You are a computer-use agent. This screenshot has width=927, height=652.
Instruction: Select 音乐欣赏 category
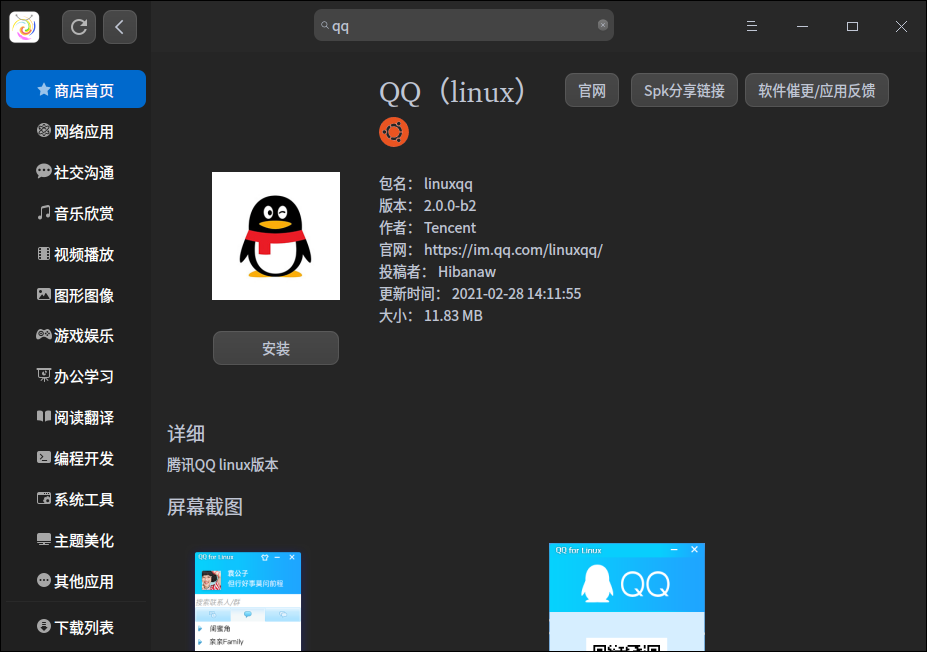coord(76,213)
